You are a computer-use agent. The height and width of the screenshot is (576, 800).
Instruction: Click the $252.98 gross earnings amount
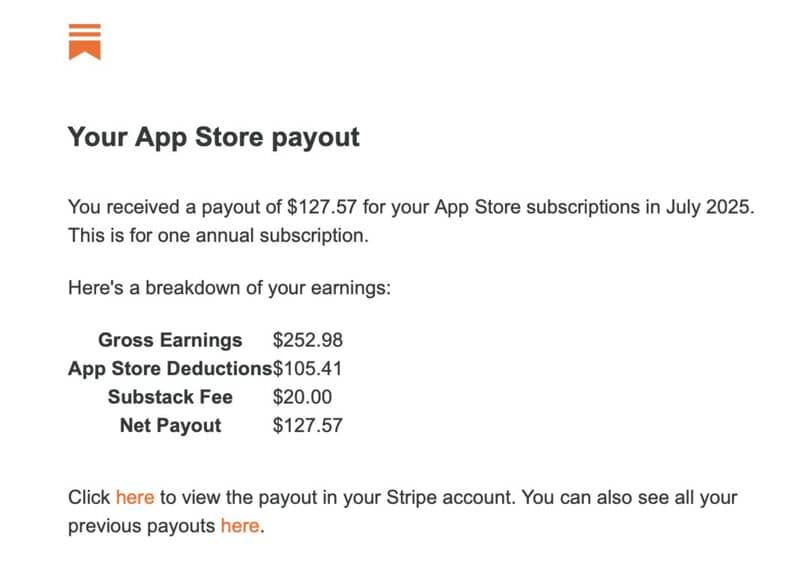(307, 340)
